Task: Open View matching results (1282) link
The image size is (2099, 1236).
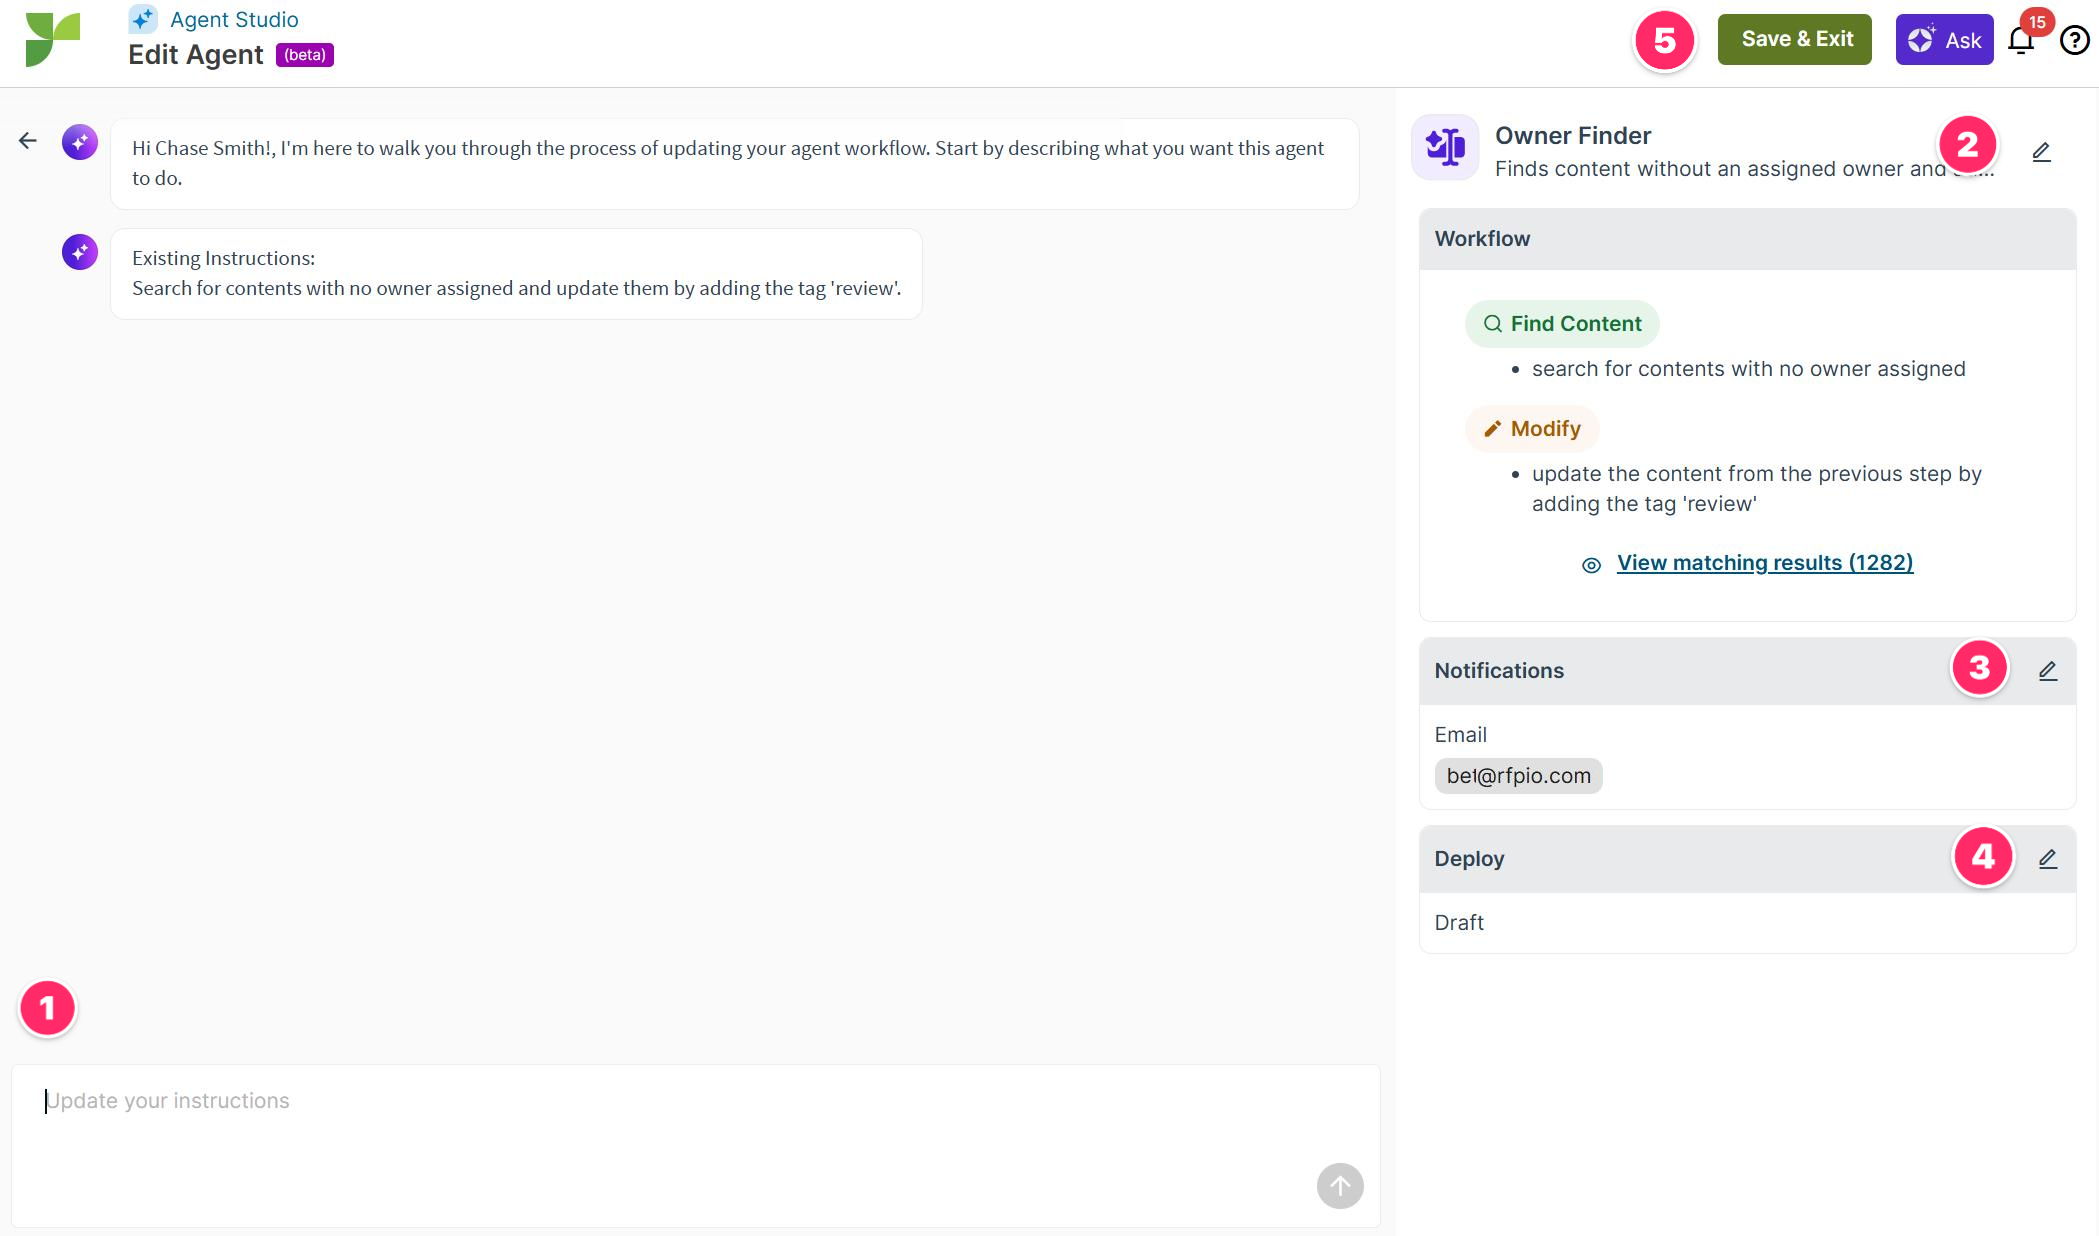Action: point(1765,563)
